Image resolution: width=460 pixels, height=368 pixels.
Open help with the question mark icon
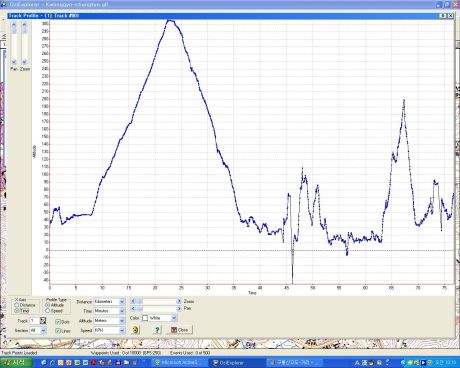tap(157, 330)
